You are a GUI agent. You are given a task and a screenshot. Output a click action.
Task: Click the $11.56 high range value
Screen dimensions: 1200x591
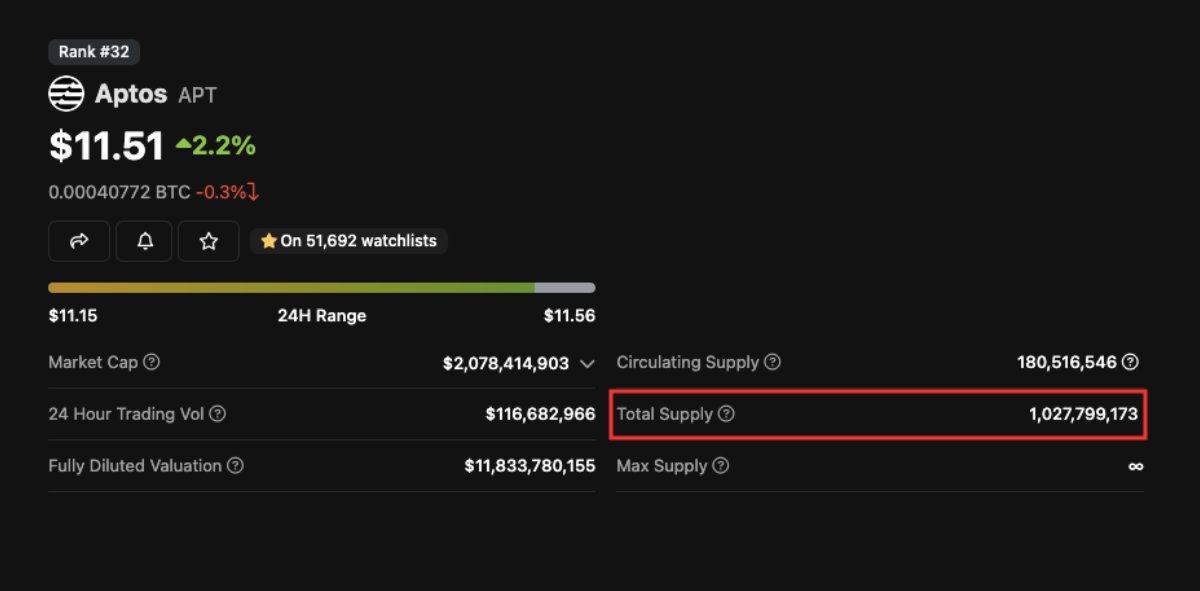pos(569,316)
